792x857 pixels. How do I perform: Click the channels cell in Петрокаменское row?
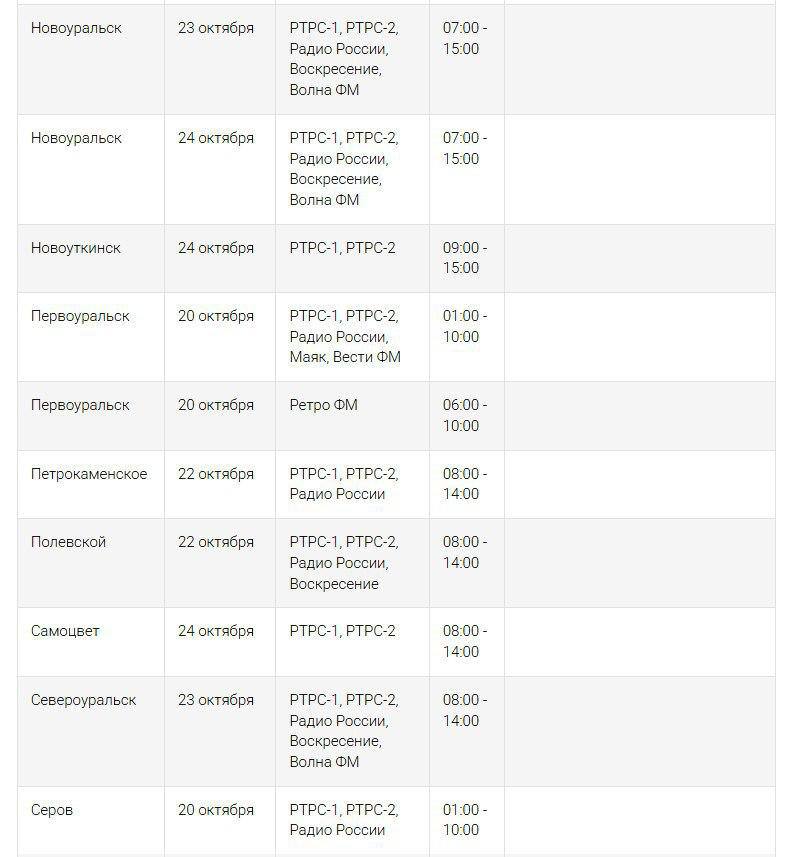pyautogui.click(x=344, y=484)
